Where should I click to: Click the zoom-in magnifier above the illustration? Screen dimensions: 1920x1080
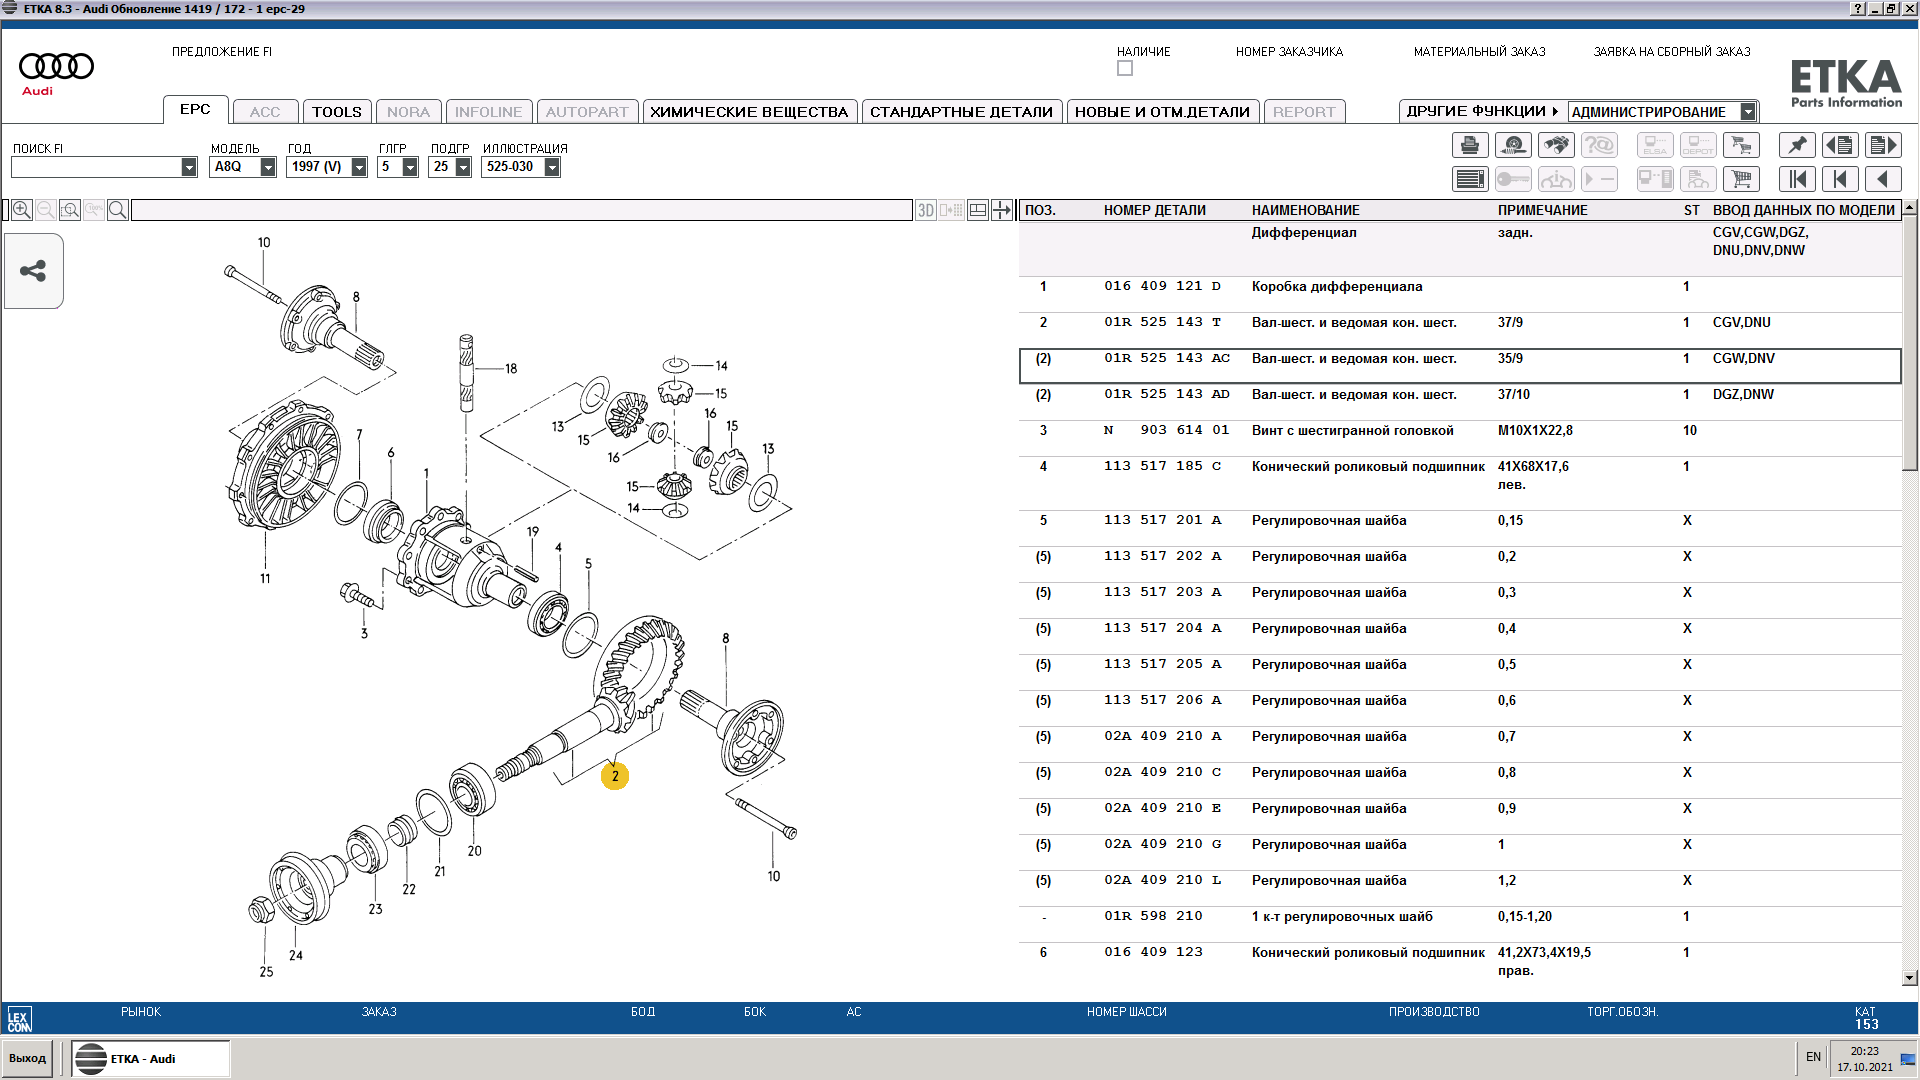(22, 210)
